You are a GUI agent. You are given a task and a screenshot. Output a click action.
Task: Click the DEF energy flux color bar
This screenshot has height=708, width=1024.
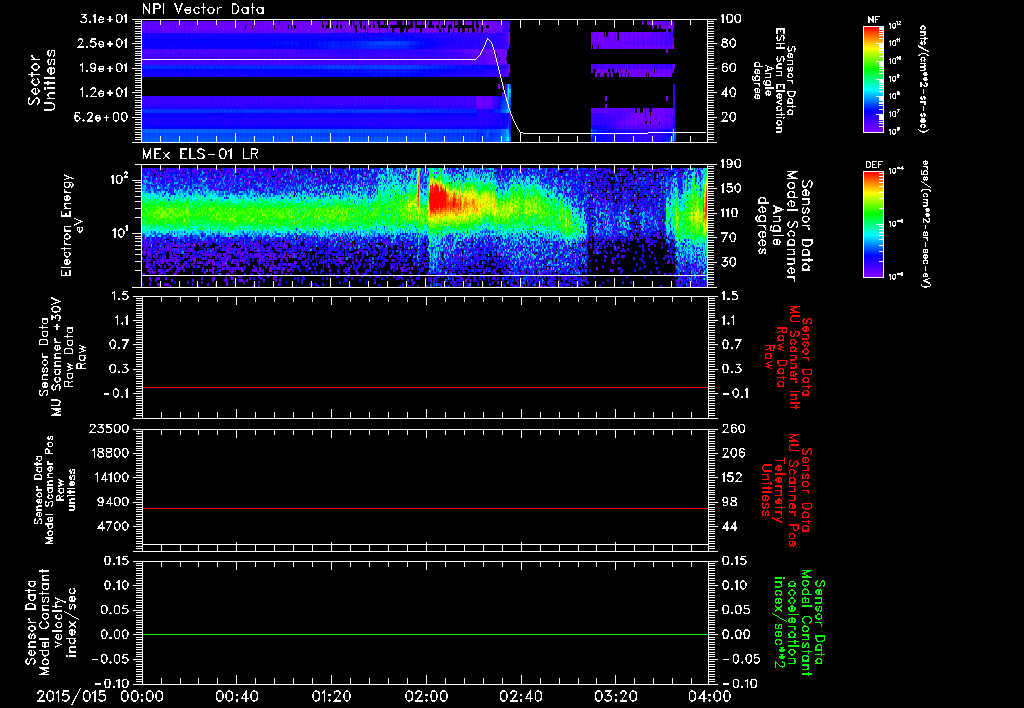874,224
